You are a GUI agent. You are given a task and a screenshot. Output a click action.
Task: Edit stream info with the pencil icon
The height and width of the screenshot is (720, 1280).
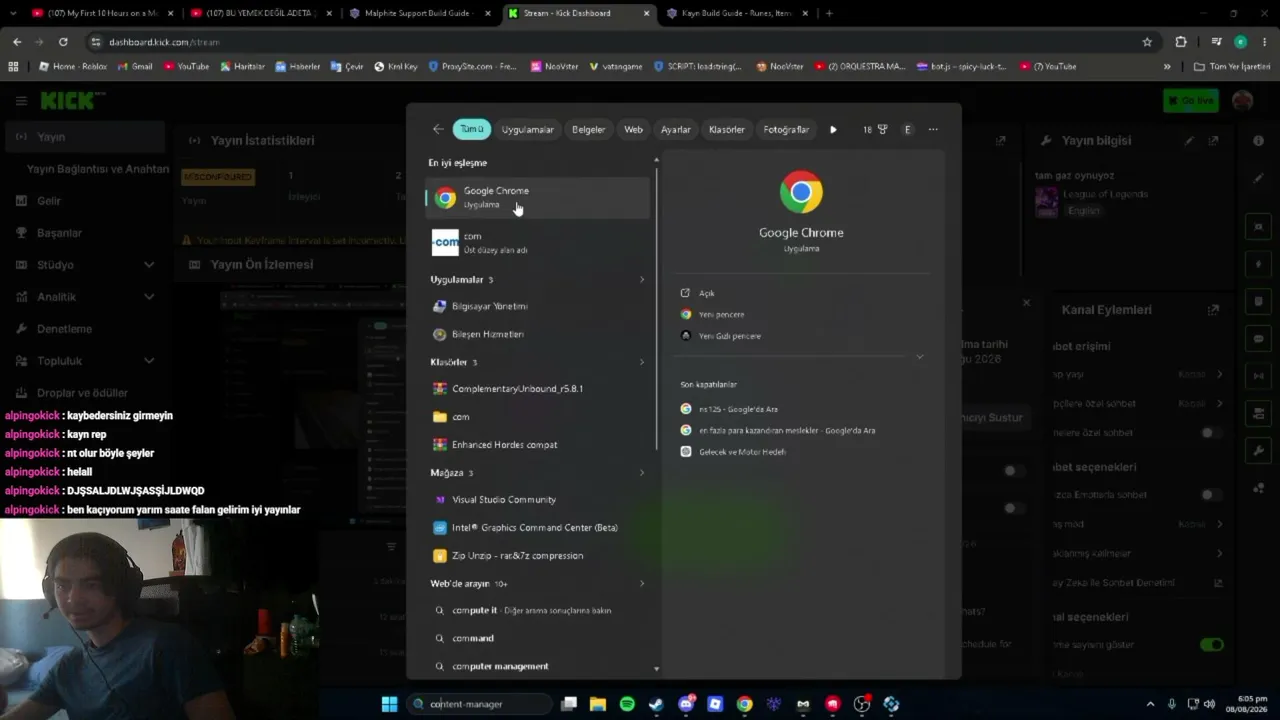(1189, 141)
